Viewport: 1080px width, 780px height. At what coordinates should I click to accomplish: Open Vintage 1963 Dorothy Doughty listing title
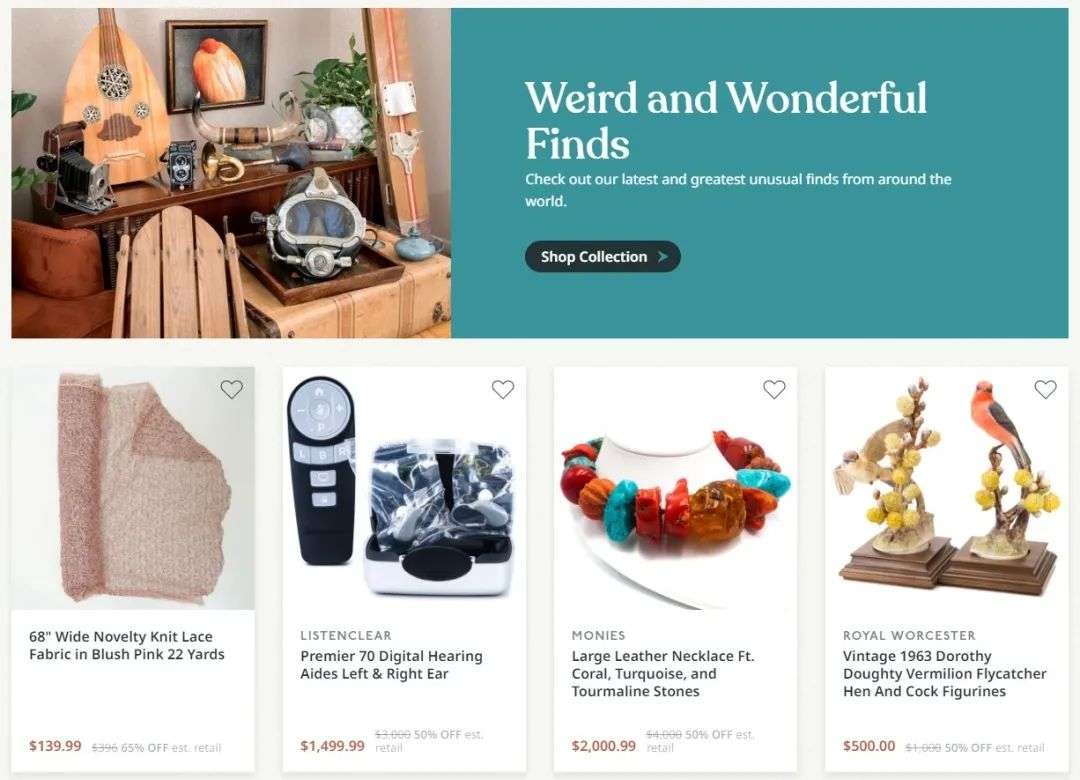click(944, 674)
